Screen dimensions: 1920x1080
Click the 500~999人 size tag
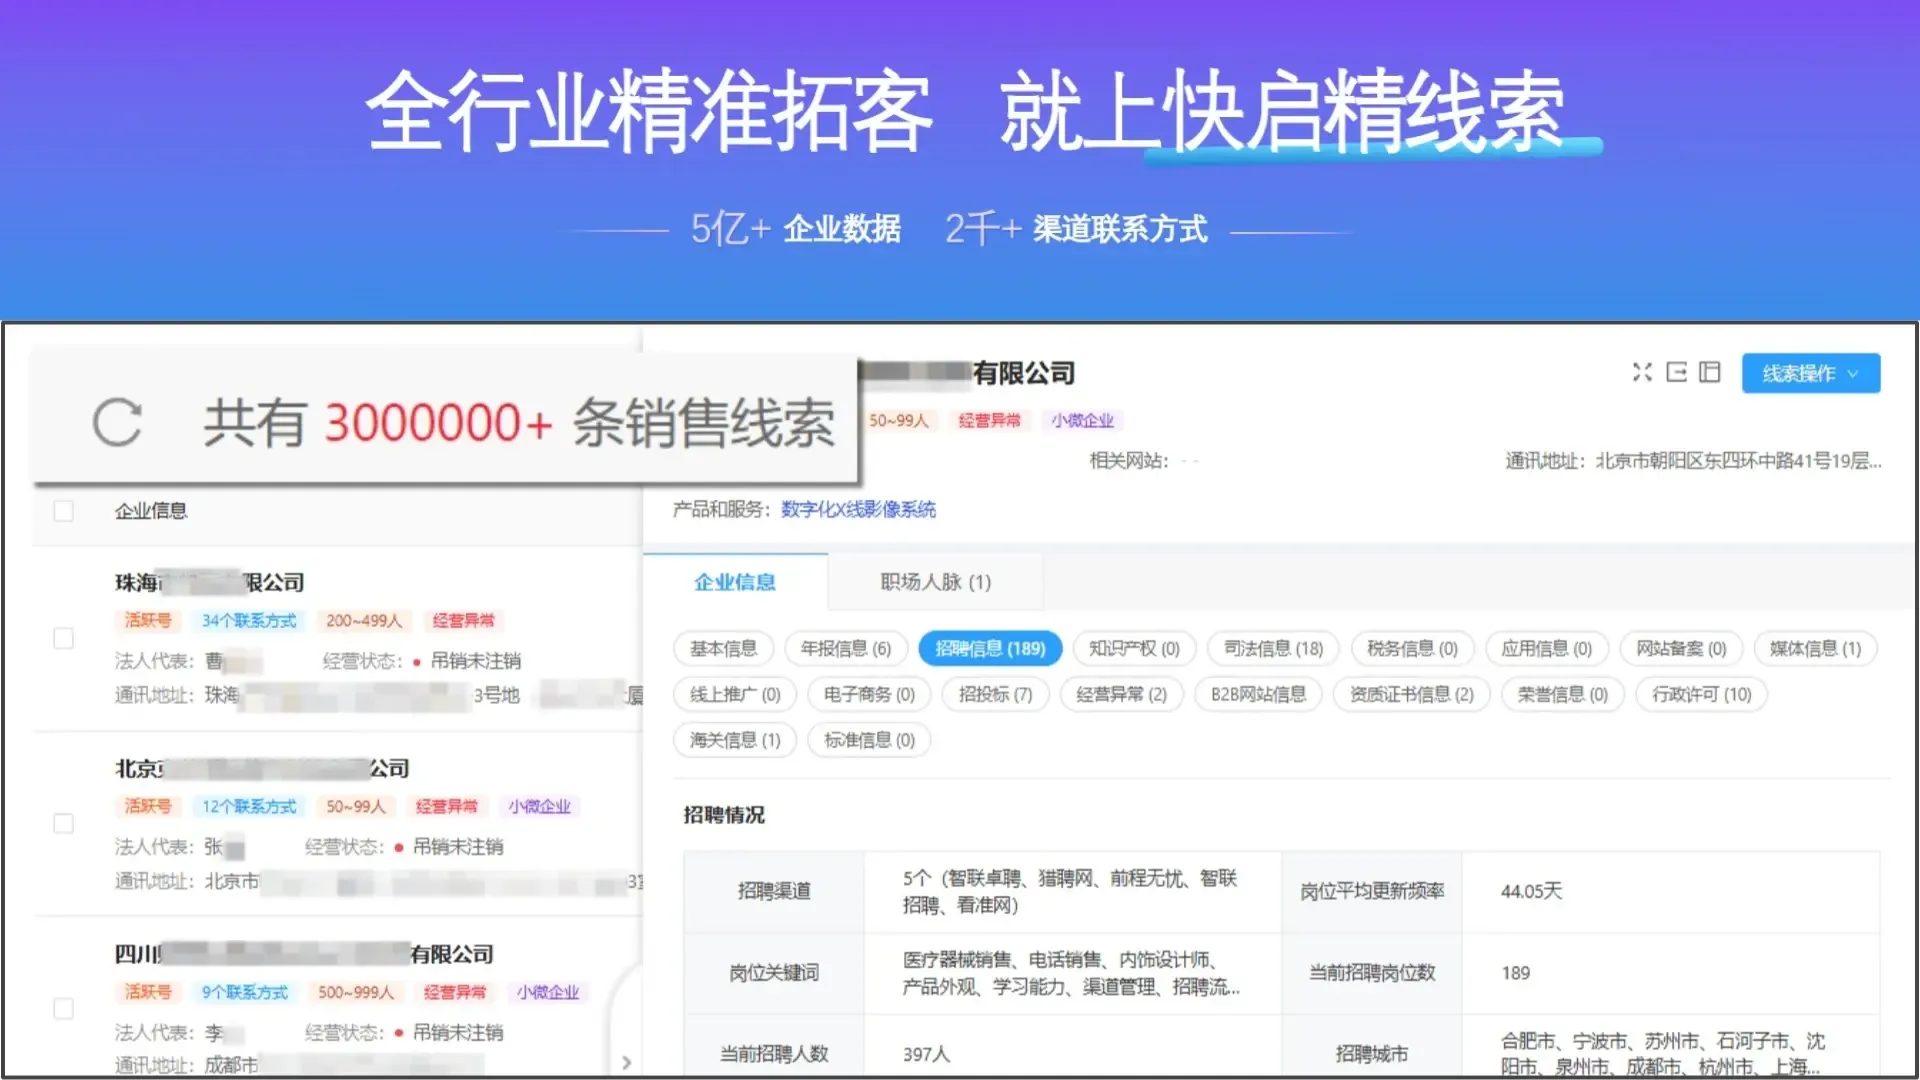coord(356,992)
